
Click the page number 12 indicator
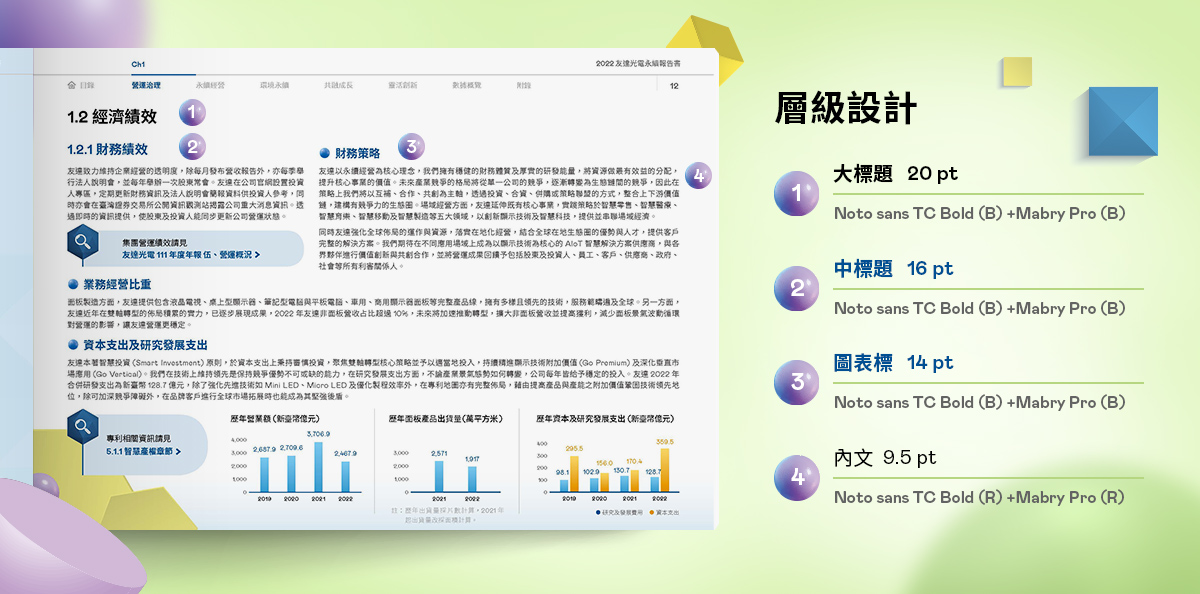tap(673, 87)
